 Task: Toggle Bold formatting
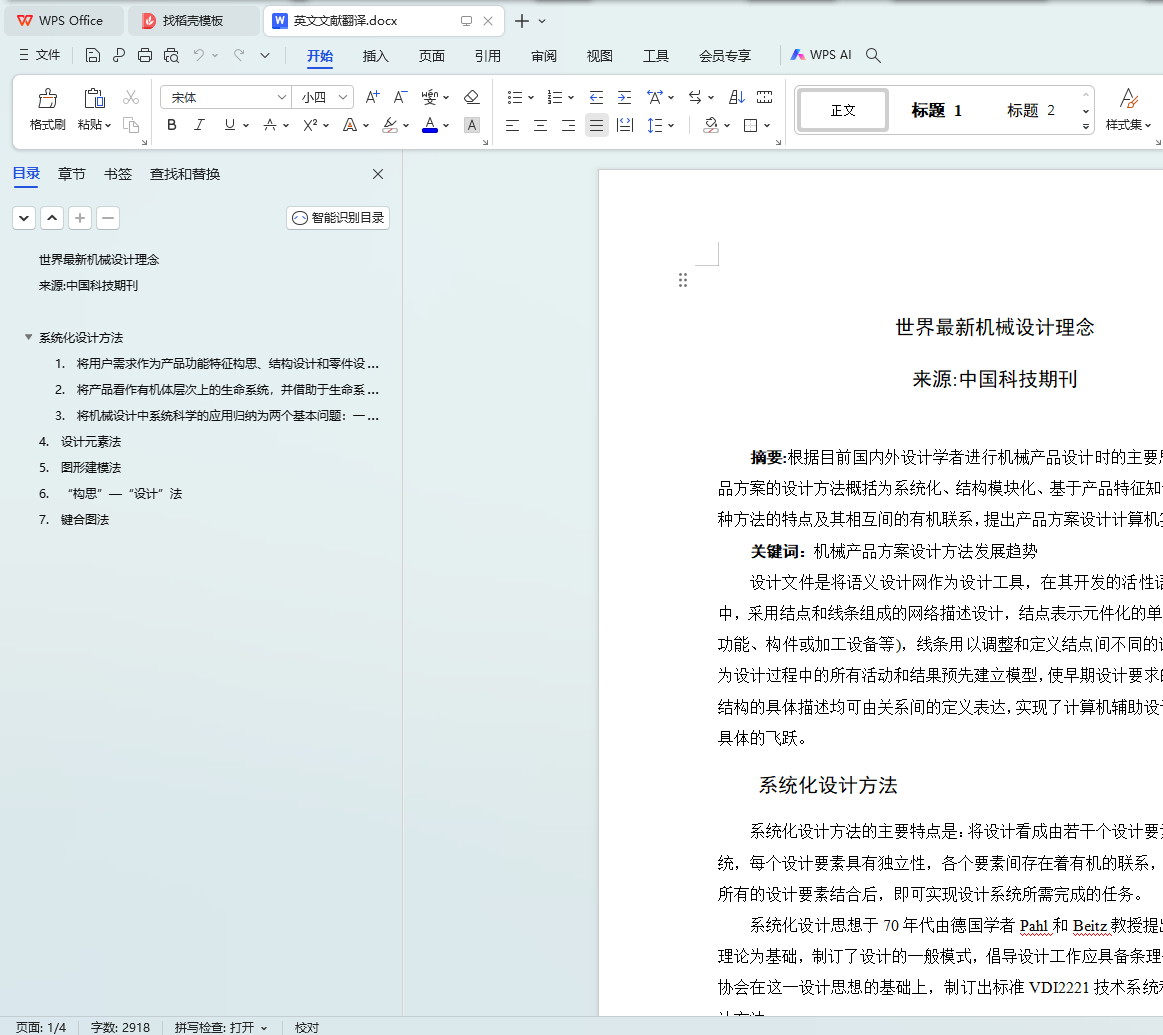[x=171, y=125]
